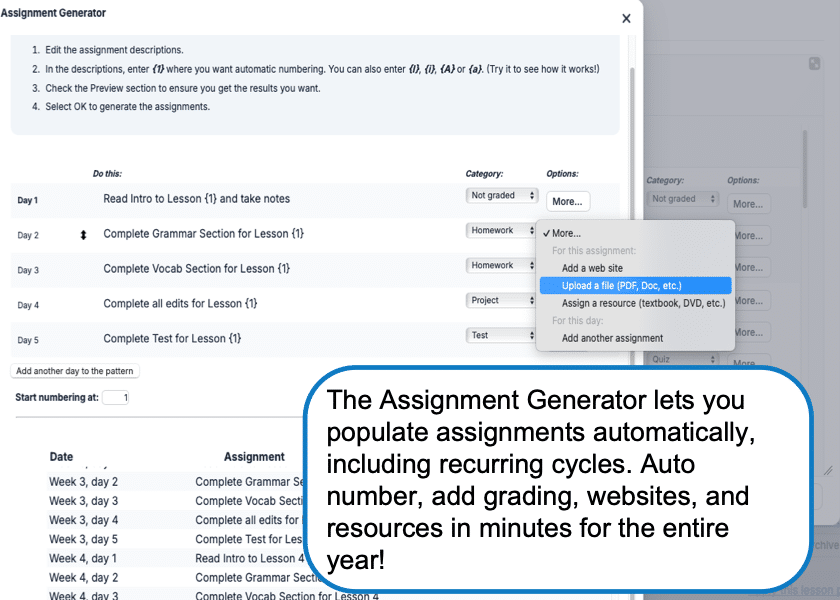Edit Day 5 Complete Test description

[x=172, y=339]
